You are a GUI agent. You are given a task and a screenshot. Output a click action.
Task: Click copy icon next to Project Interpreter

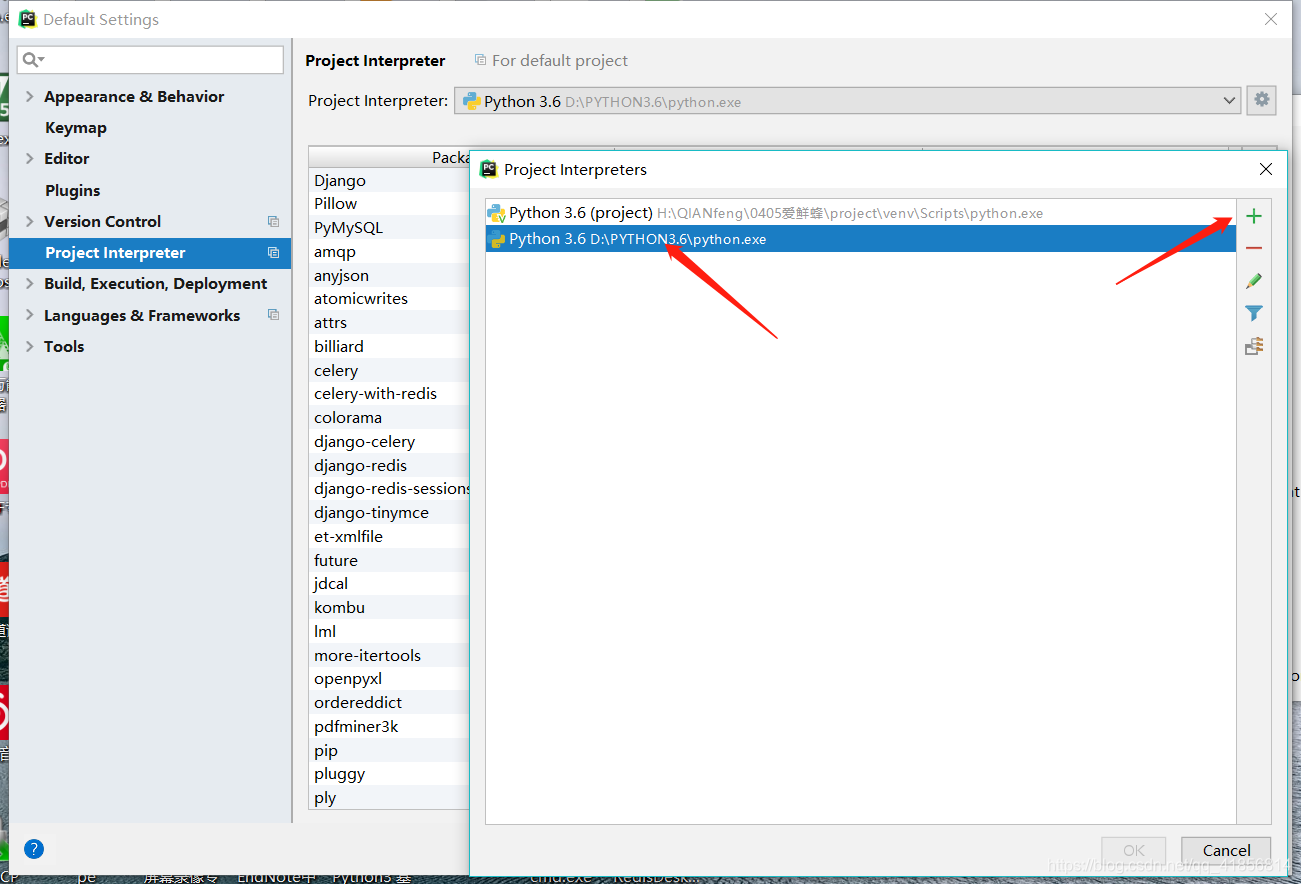coord(273,253)
